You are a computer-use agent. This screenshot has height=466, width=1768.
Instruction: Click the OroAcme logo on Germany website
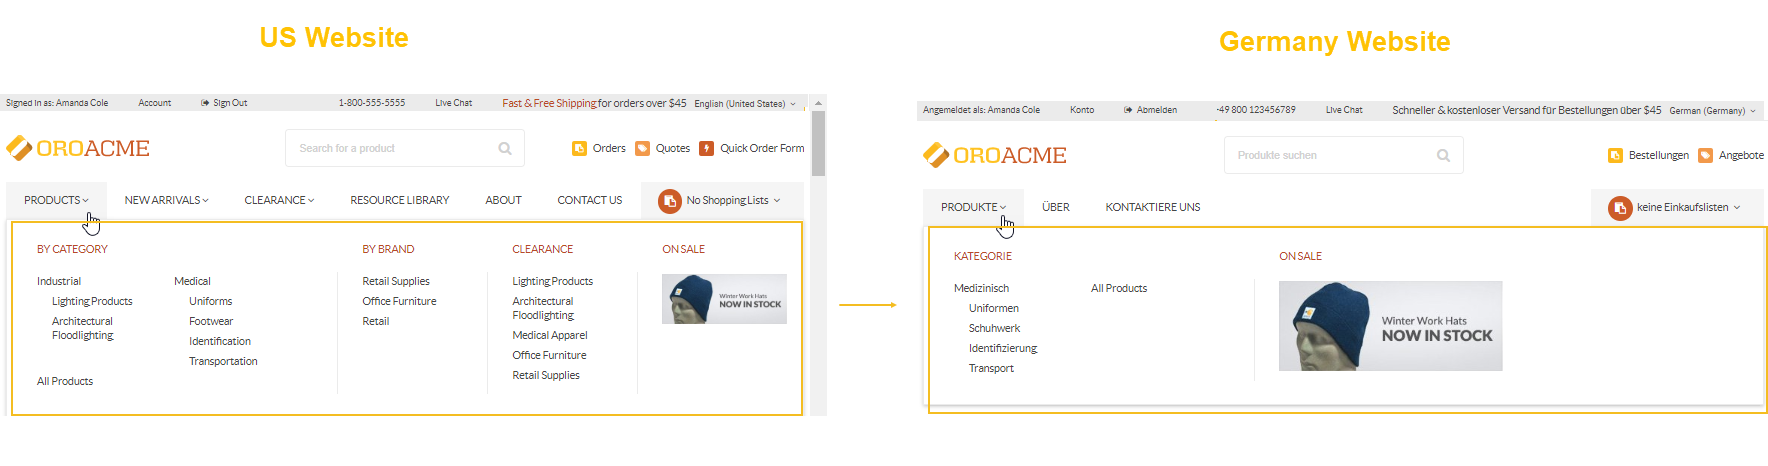point(995,155)
